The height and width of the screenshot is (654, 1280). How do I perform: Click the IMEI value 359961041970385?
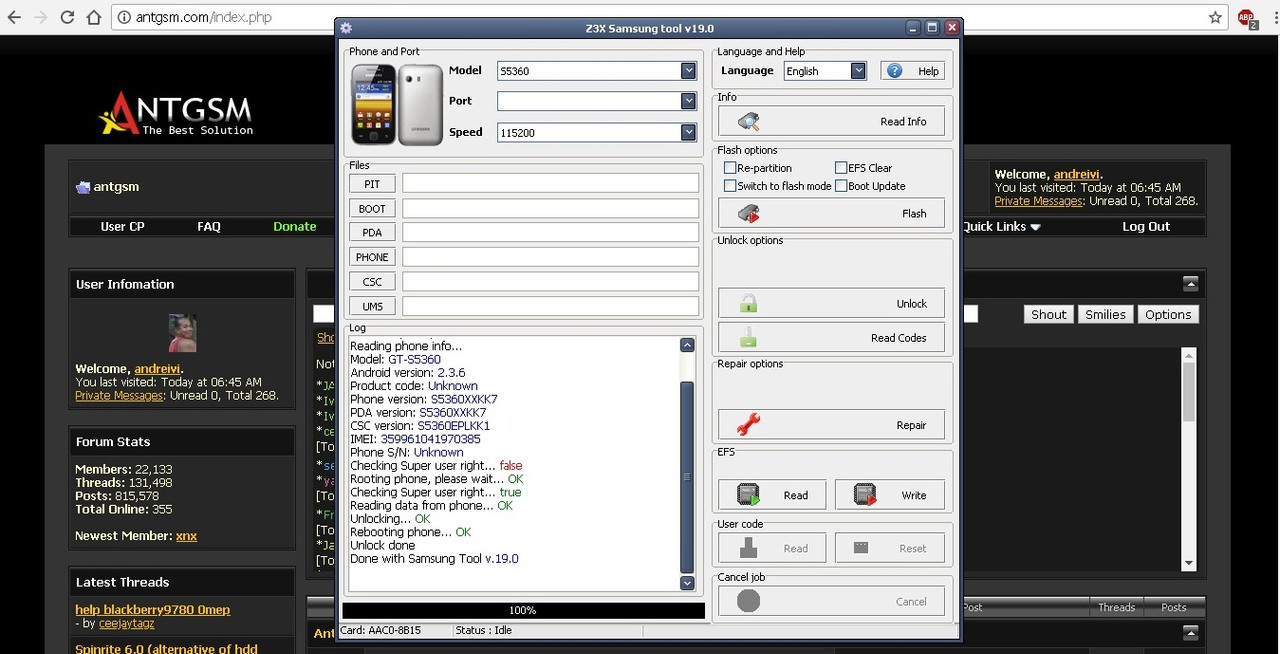pos(430,439)
